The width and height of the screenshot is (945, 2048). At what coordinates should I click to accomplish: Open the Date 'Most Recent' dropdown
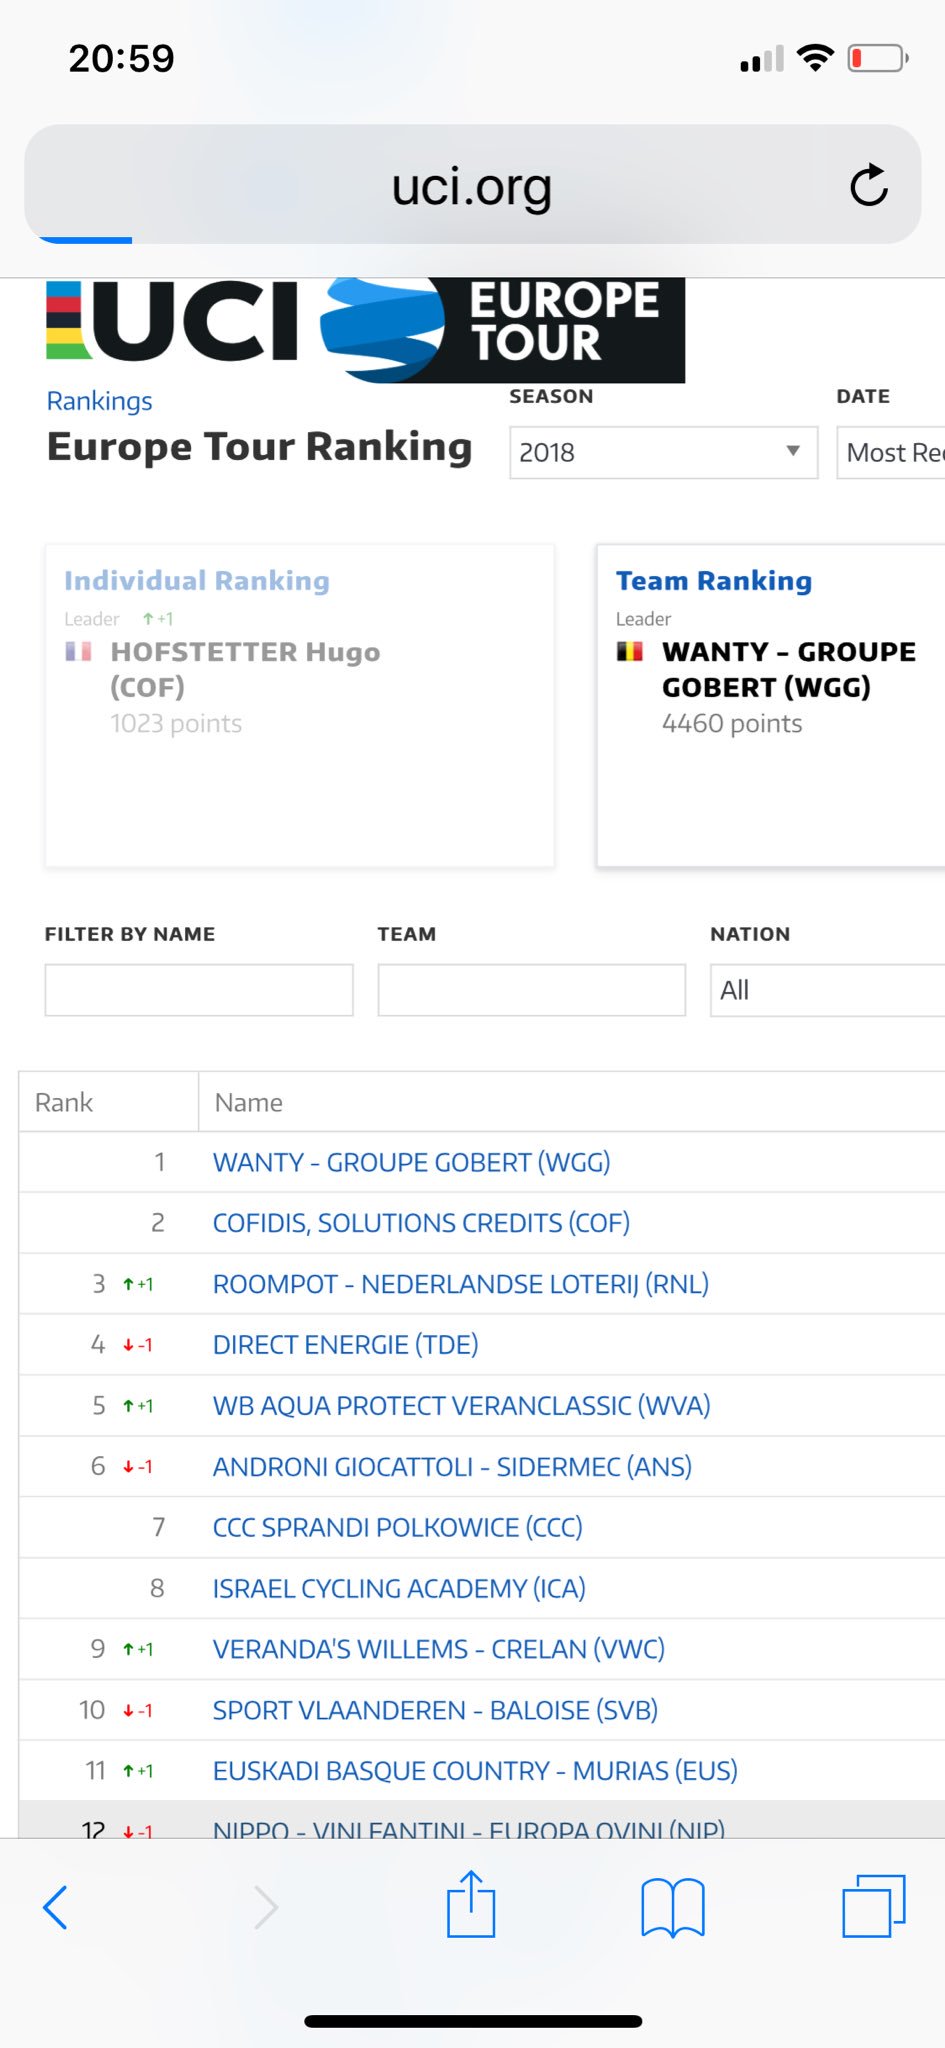pyautogui.click(x=891, y=452)
